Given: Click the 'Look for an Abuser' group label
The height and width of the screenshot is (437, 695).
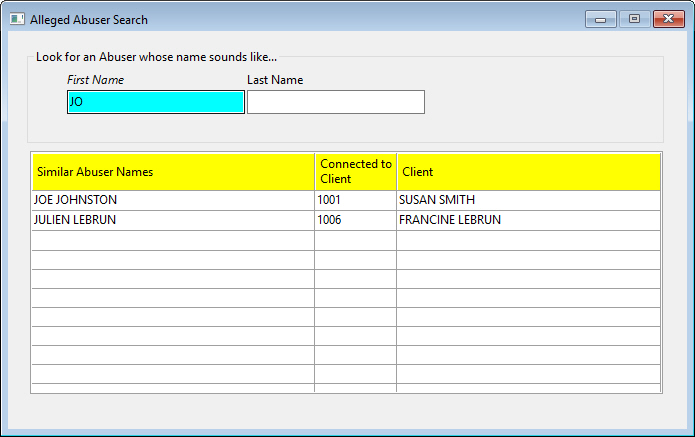Looking at the screenshot, I should pos(156,57).
